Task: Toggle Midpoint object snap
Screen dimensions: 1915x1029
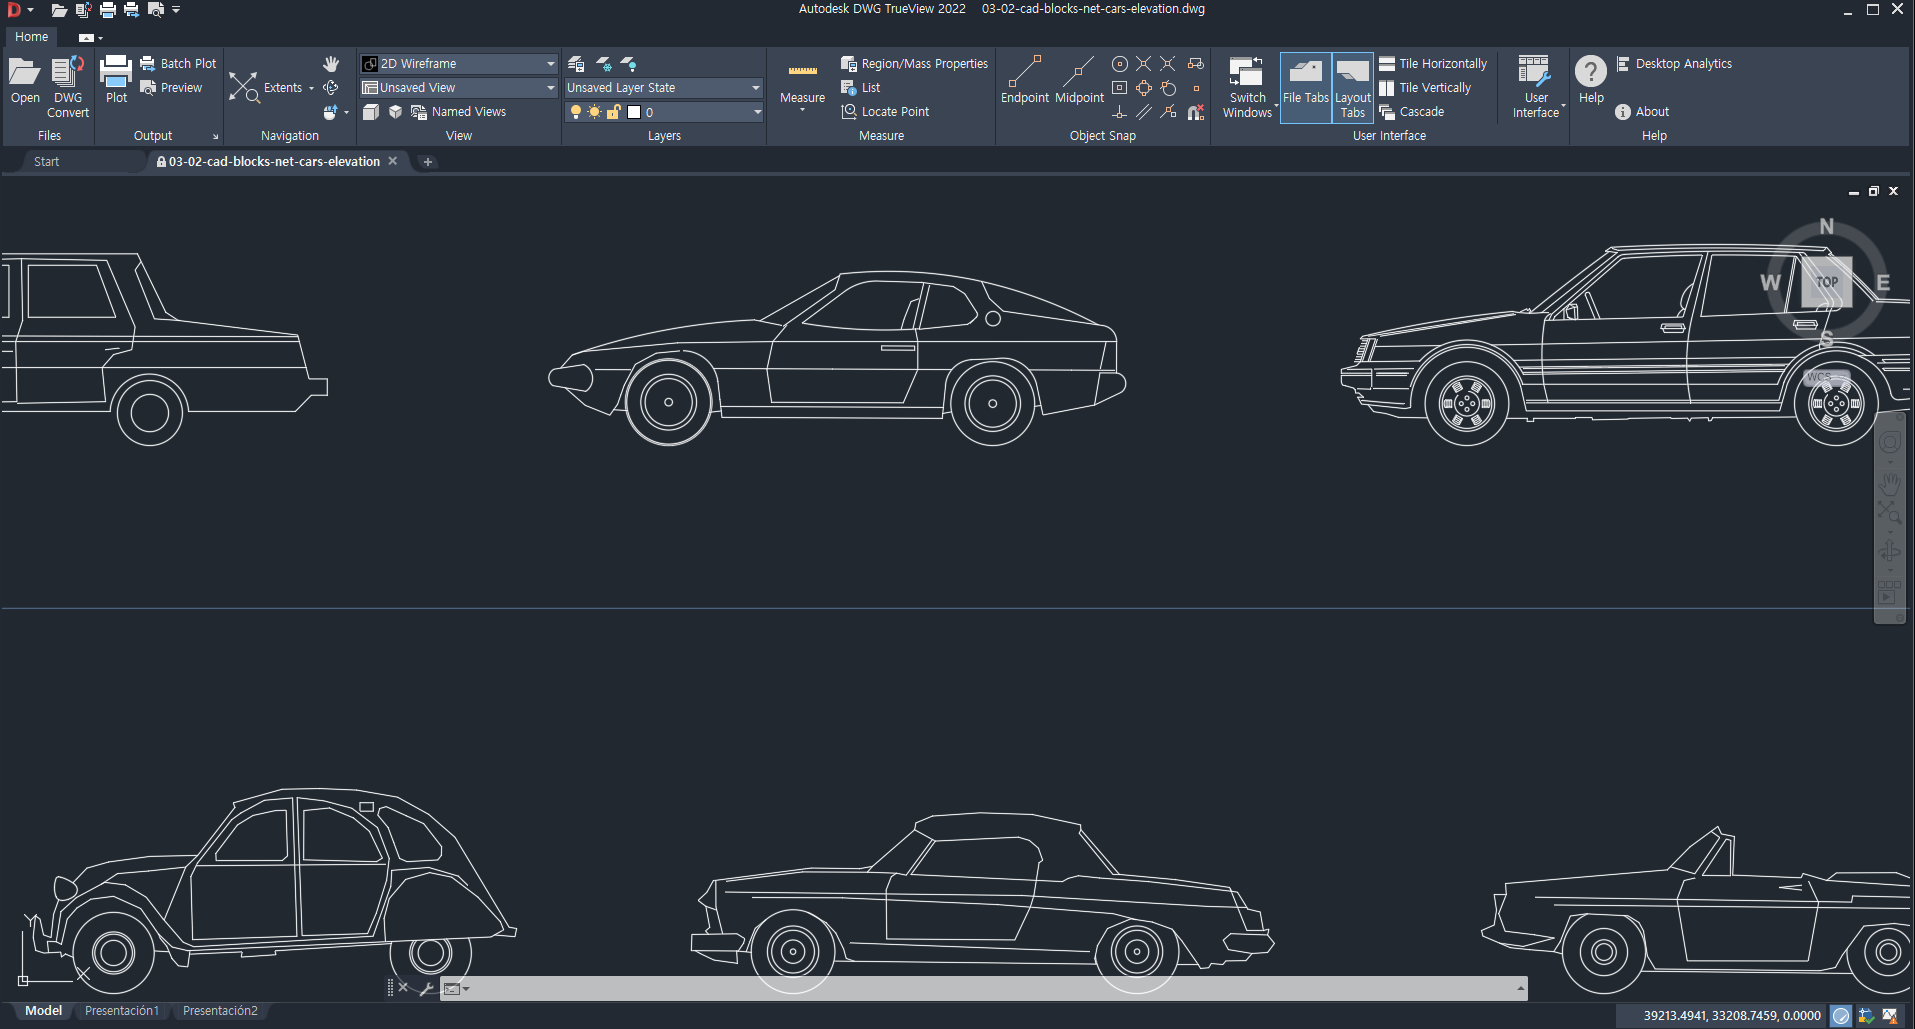Action: [x=1079, y=80]
